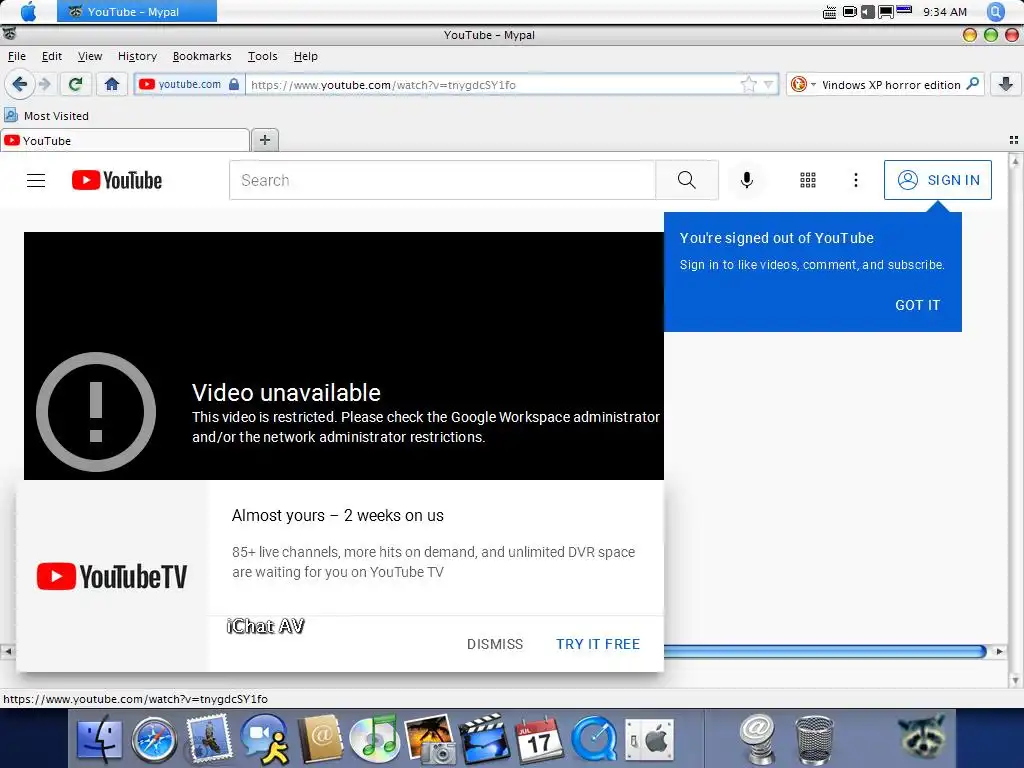Open a new tab with the plus button
This screenshot has height=768, width=1024.
tap(265, 140)
